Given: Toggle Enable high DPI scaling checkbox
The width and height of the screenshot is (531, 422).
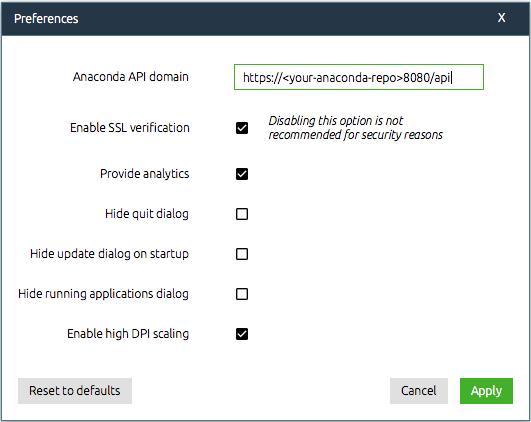Looking at the screenshot, I should pyautogui.click(x=242, y=334).
